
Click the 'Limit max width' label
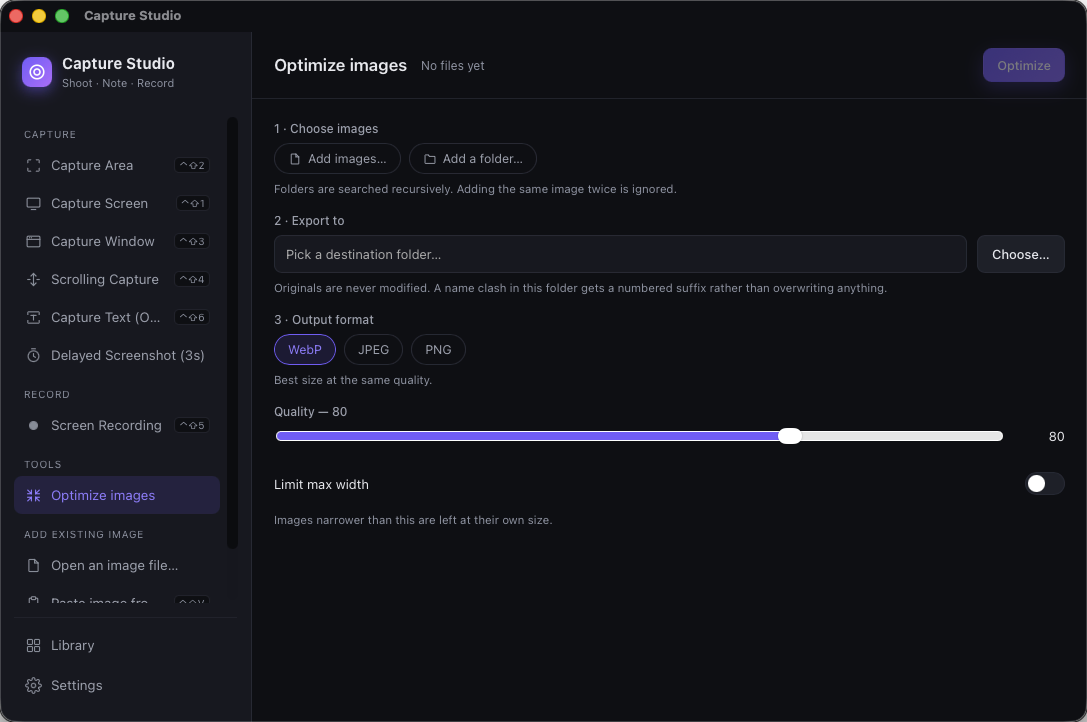point(321,485)
